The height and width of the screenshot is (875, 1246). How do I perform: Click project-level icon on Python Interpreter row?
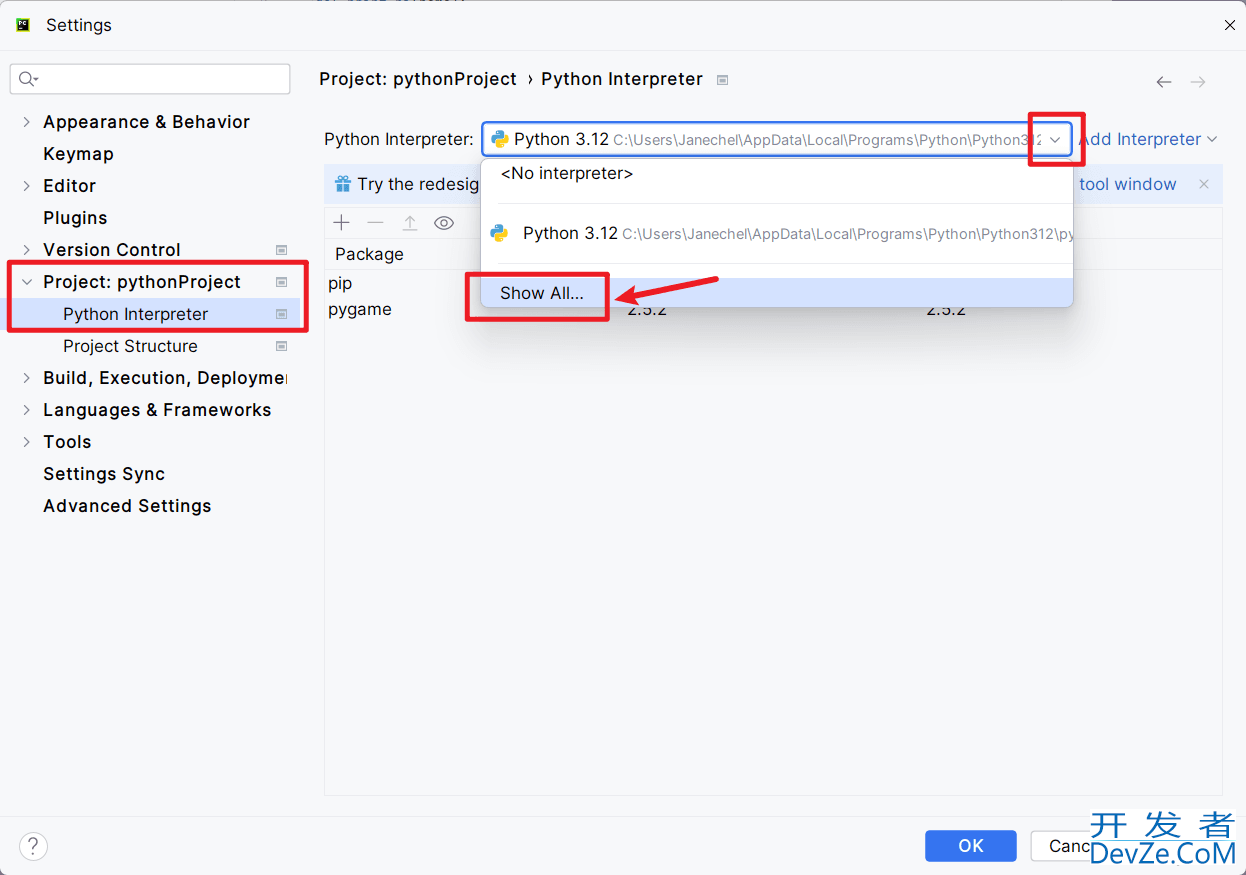(282, 314)
